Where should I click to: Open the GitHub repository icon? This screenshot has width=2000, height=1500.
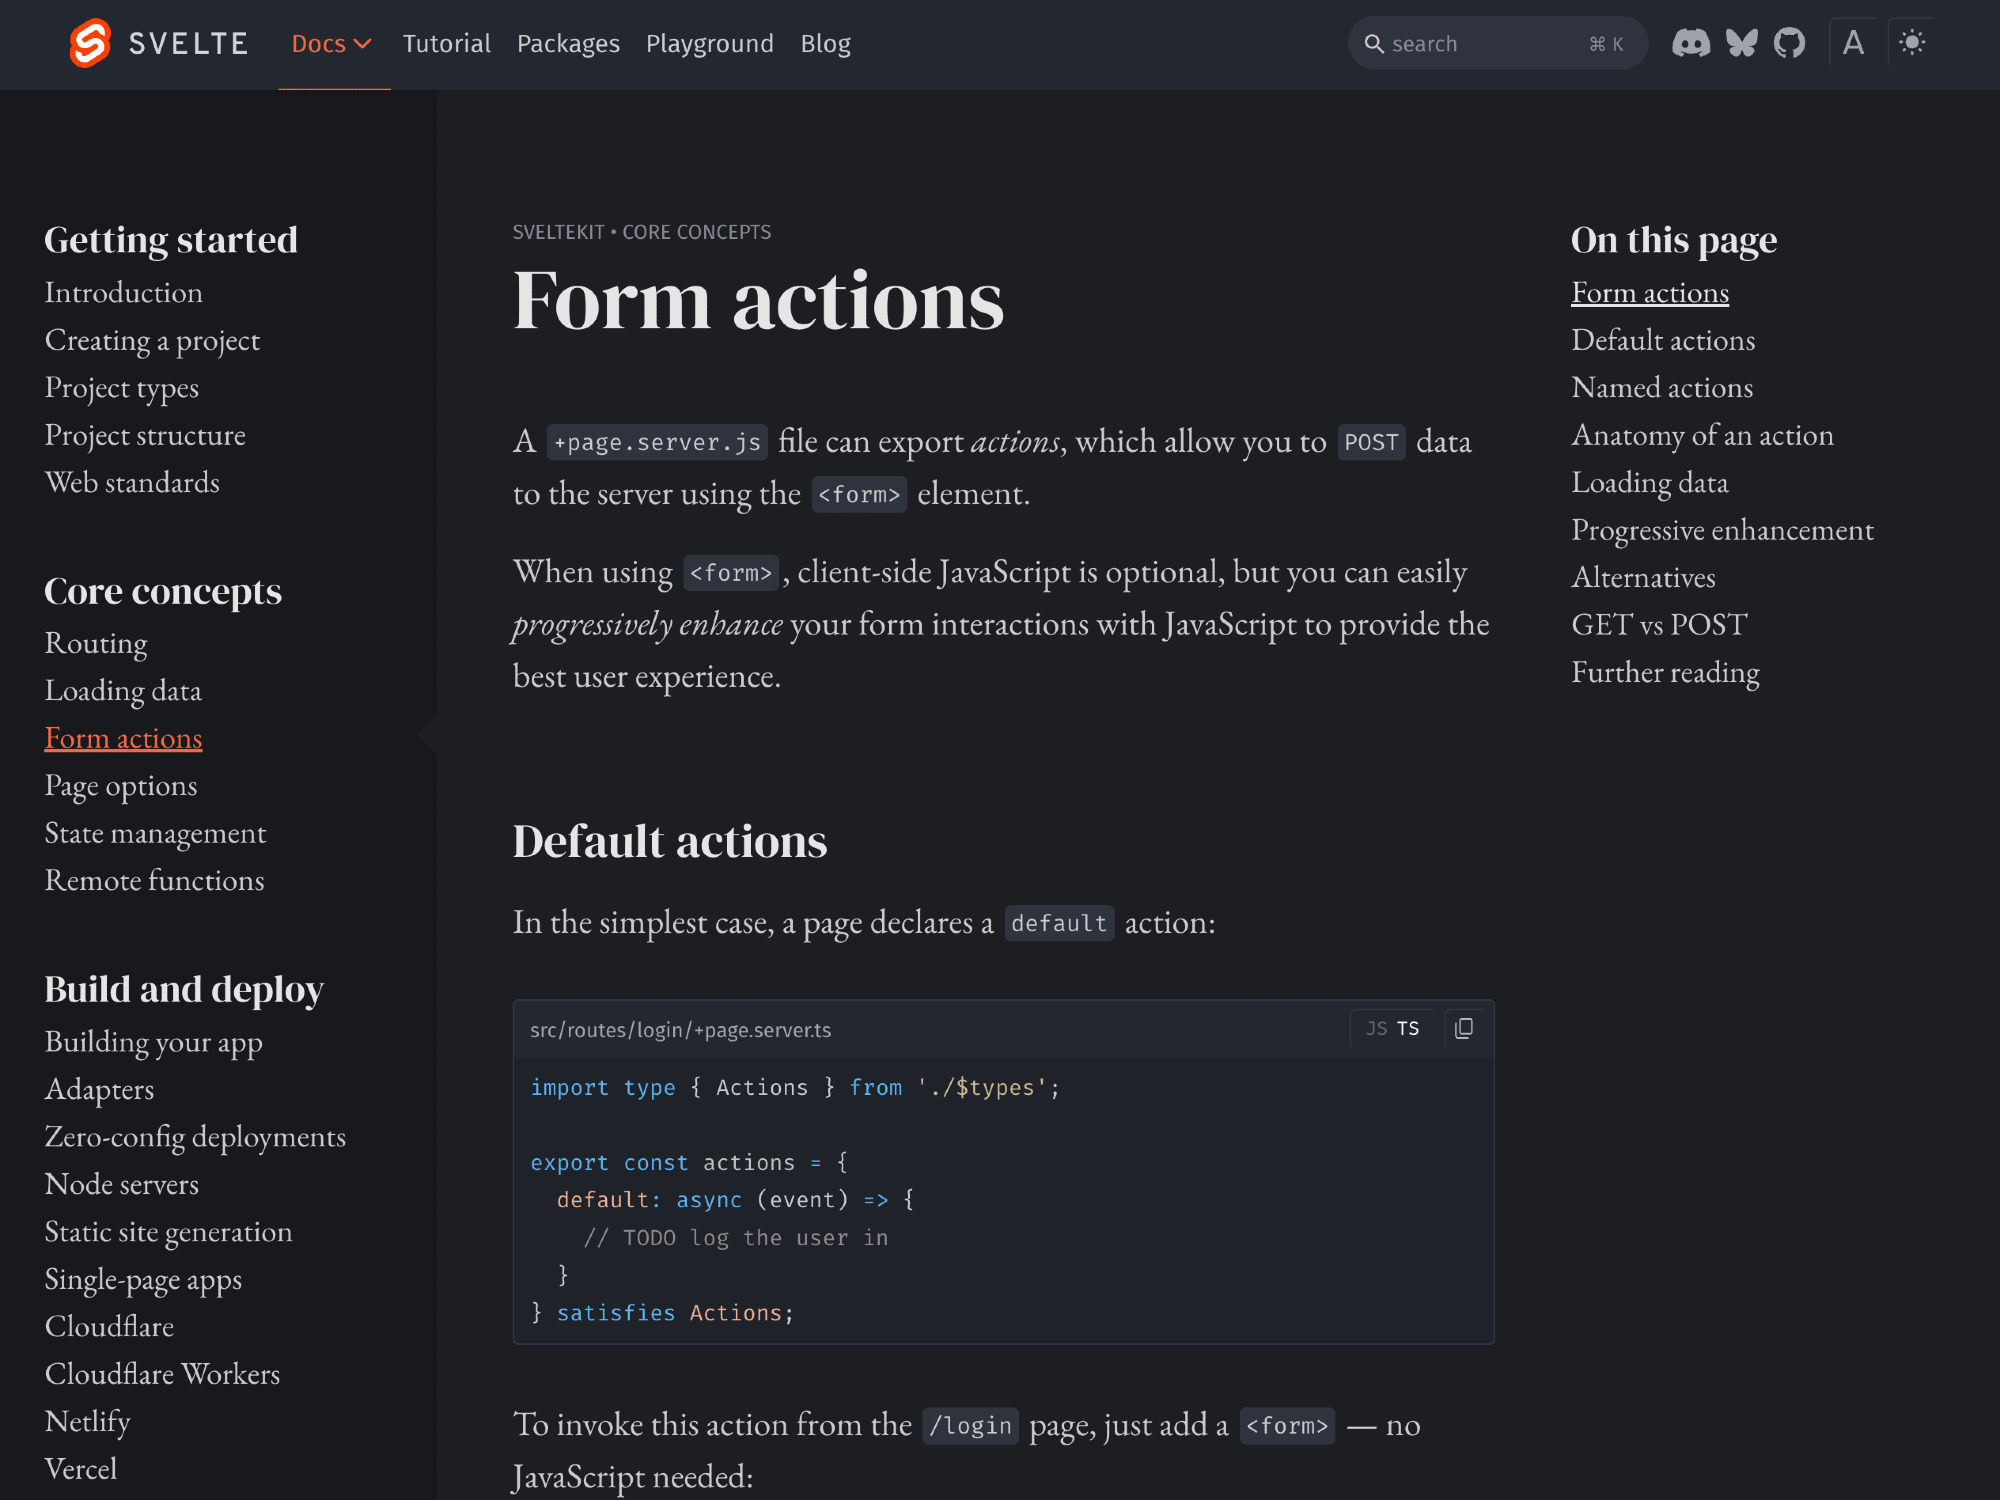click(x=1789, y=43)
